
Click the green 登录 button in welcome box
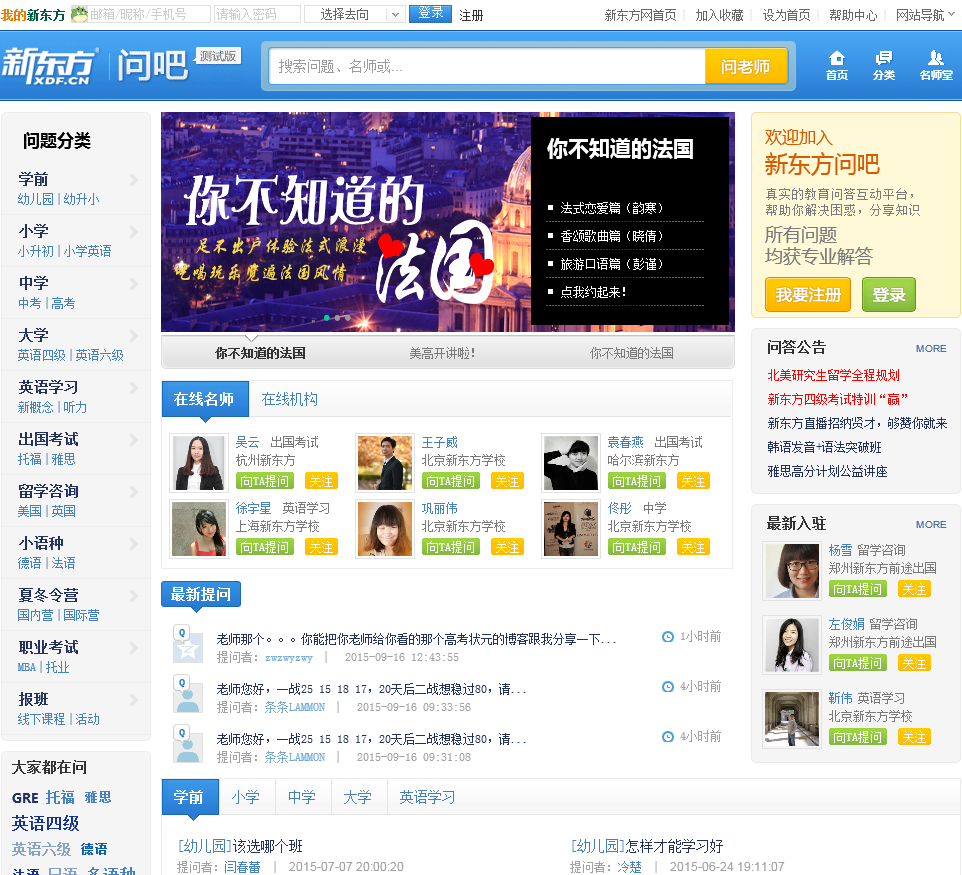pyautogui.click(x=888, y=295)
